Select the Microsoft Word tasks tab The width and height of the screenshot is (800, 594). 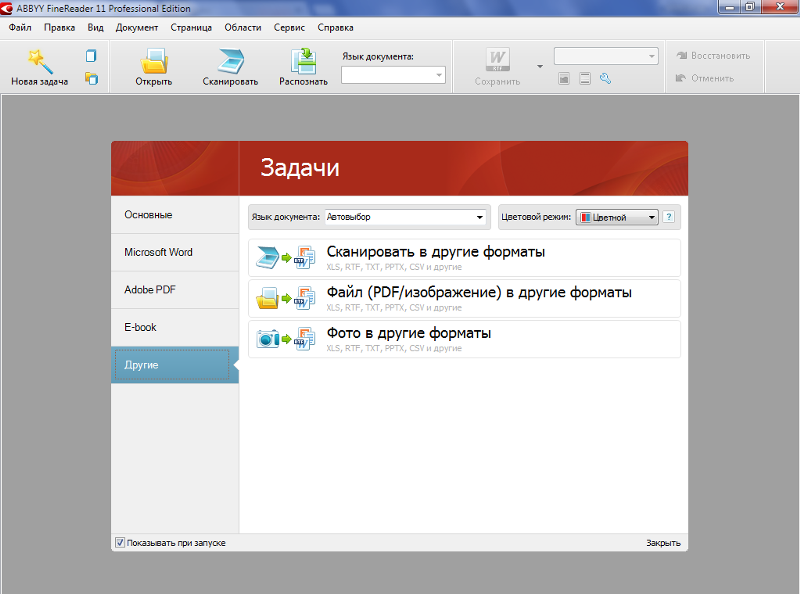pos(175,252)
